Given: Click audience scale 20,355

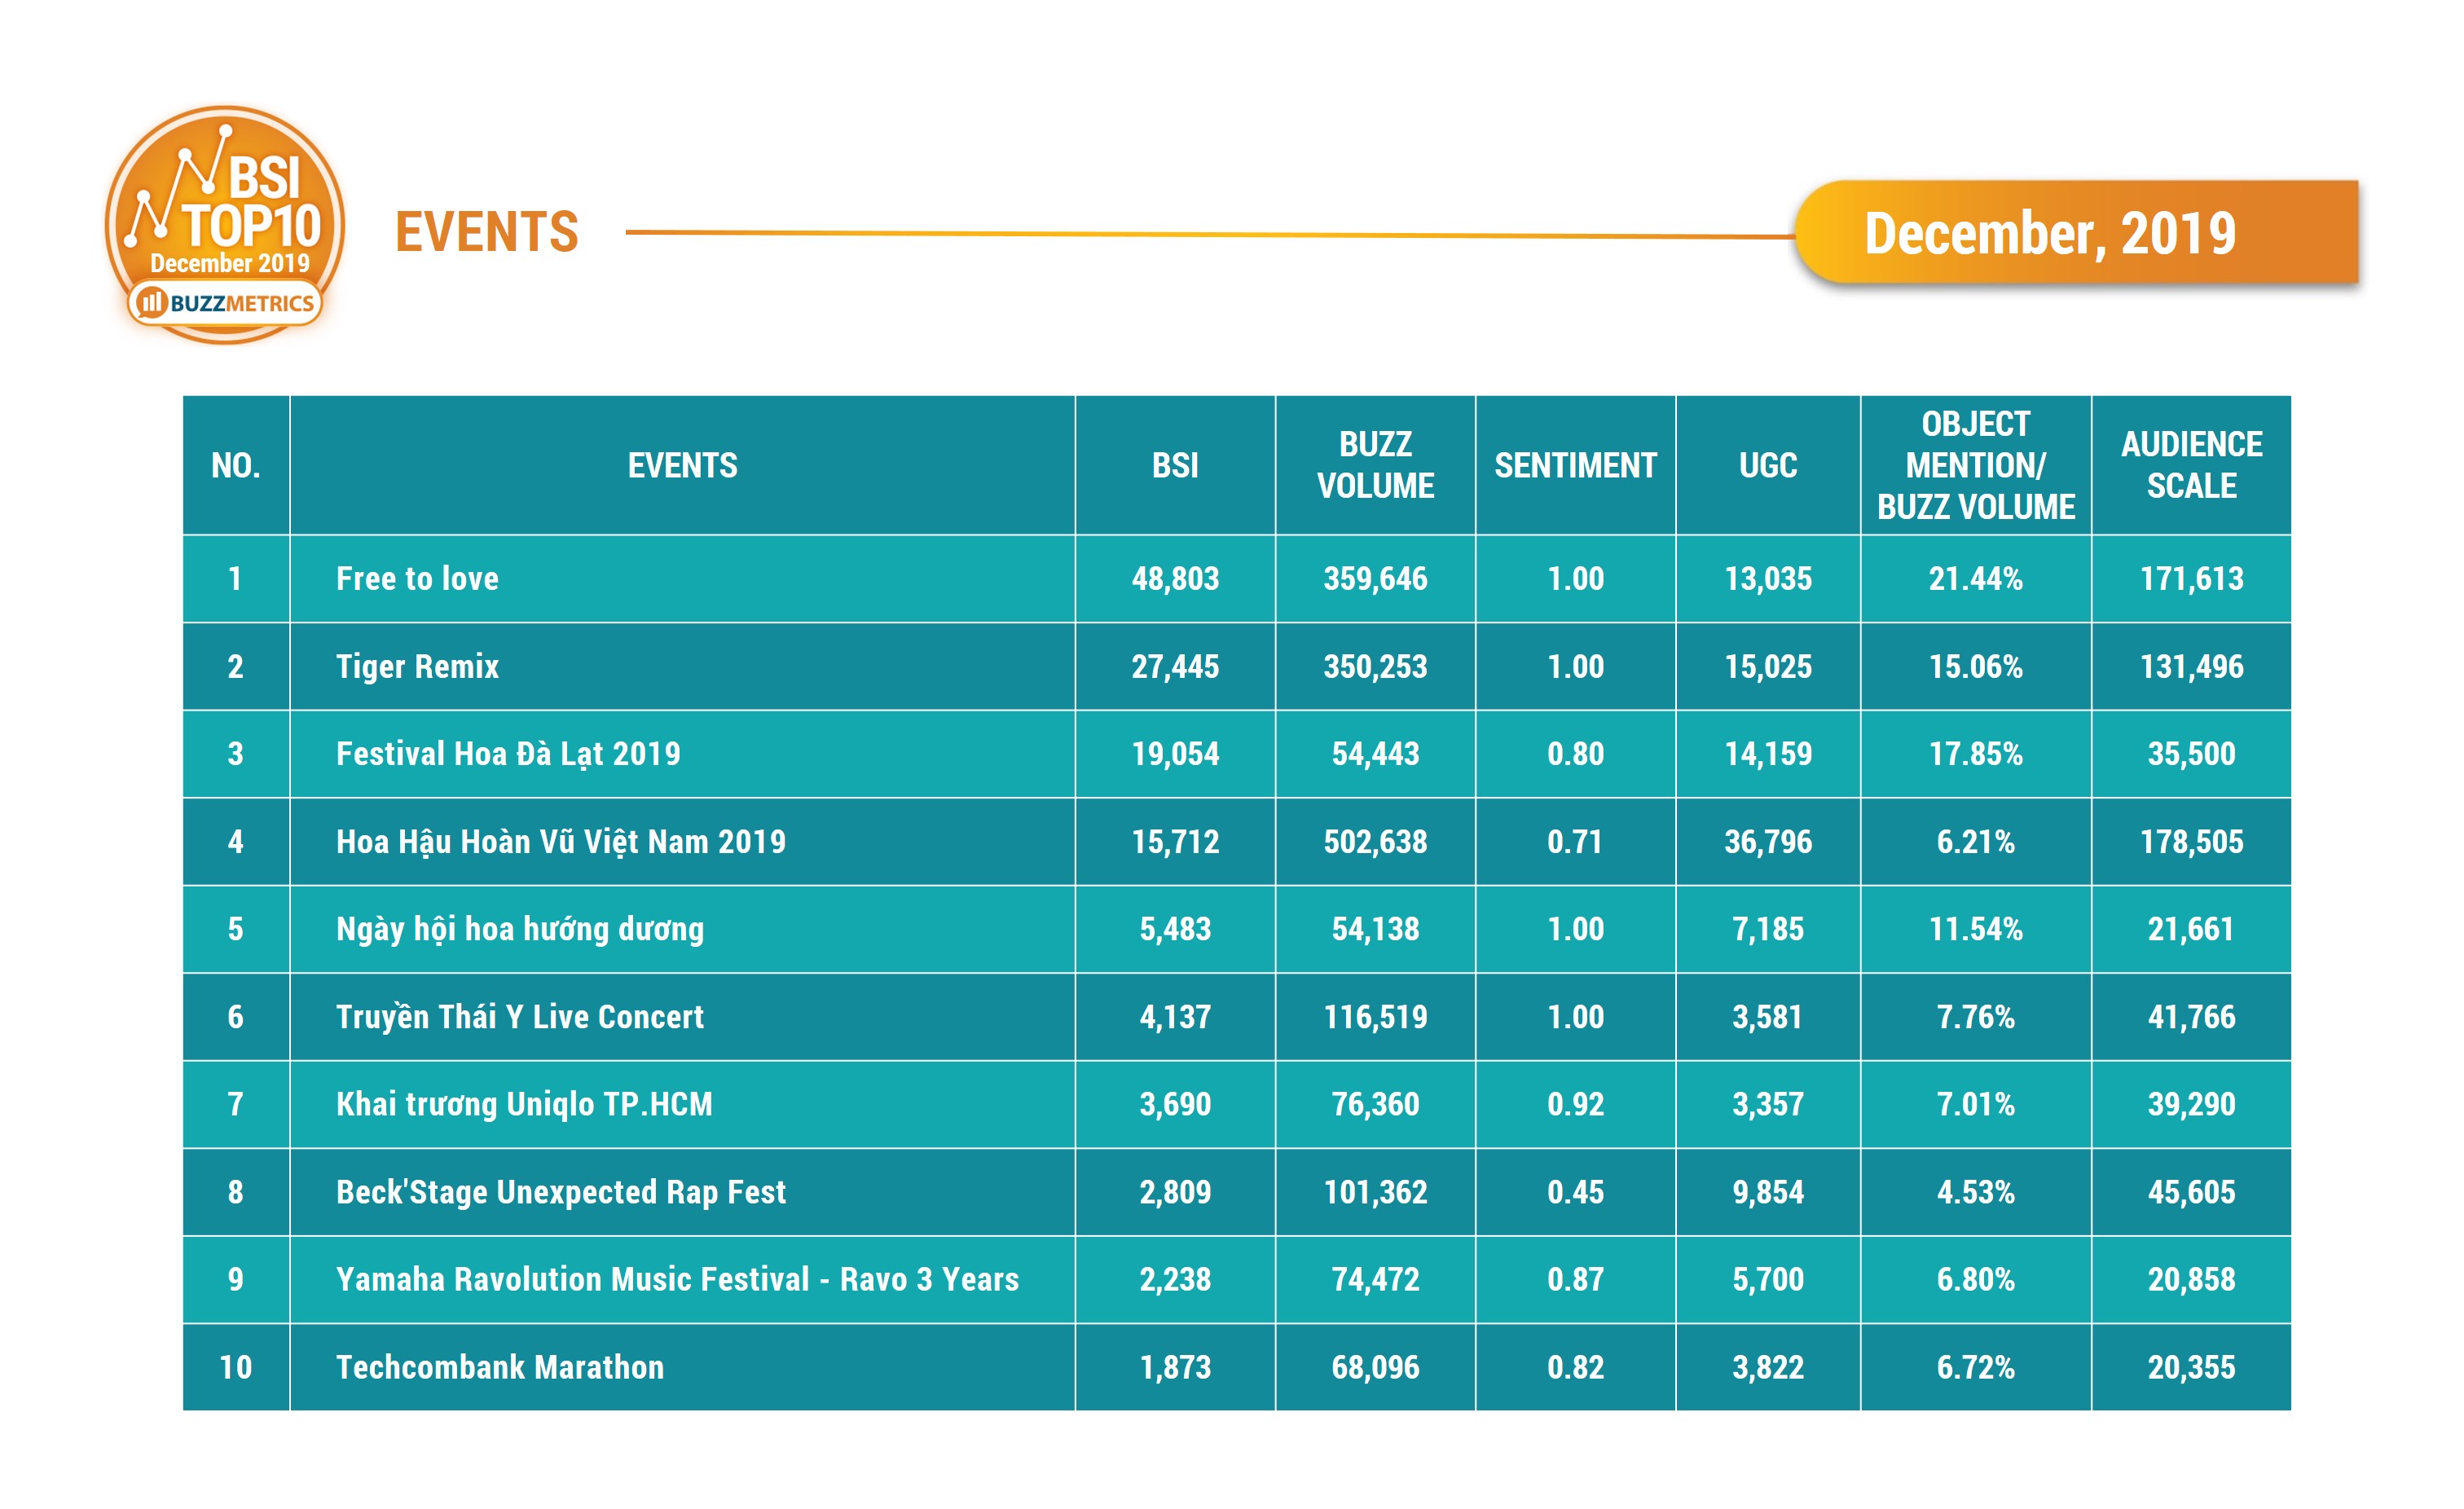Looking at the screenshot, I should [x=2192, y=1367].
